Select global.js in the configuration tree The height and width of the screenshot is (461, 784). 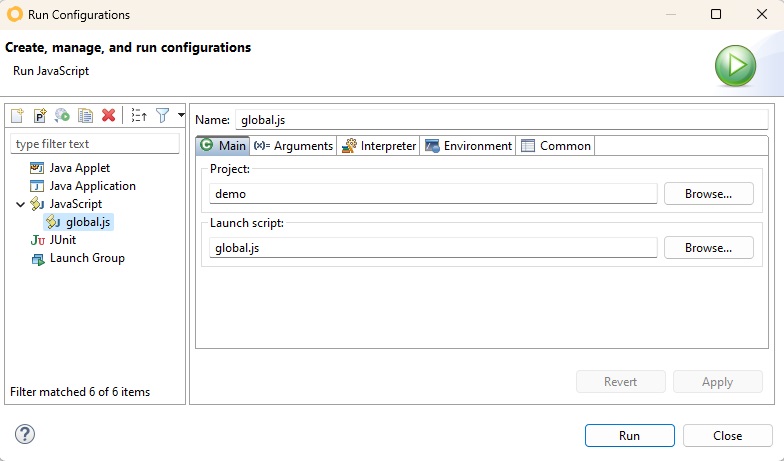pyautogui.click(x=87, y=222)
